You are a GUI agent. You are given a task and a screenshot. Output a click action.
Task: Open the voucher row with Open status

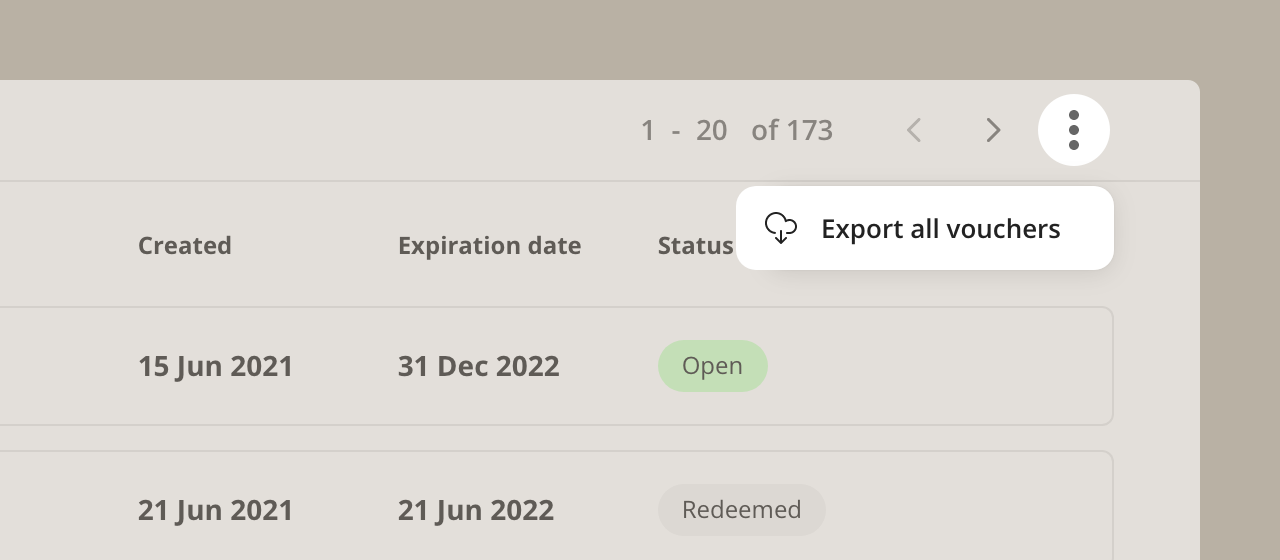pos(556,366)
